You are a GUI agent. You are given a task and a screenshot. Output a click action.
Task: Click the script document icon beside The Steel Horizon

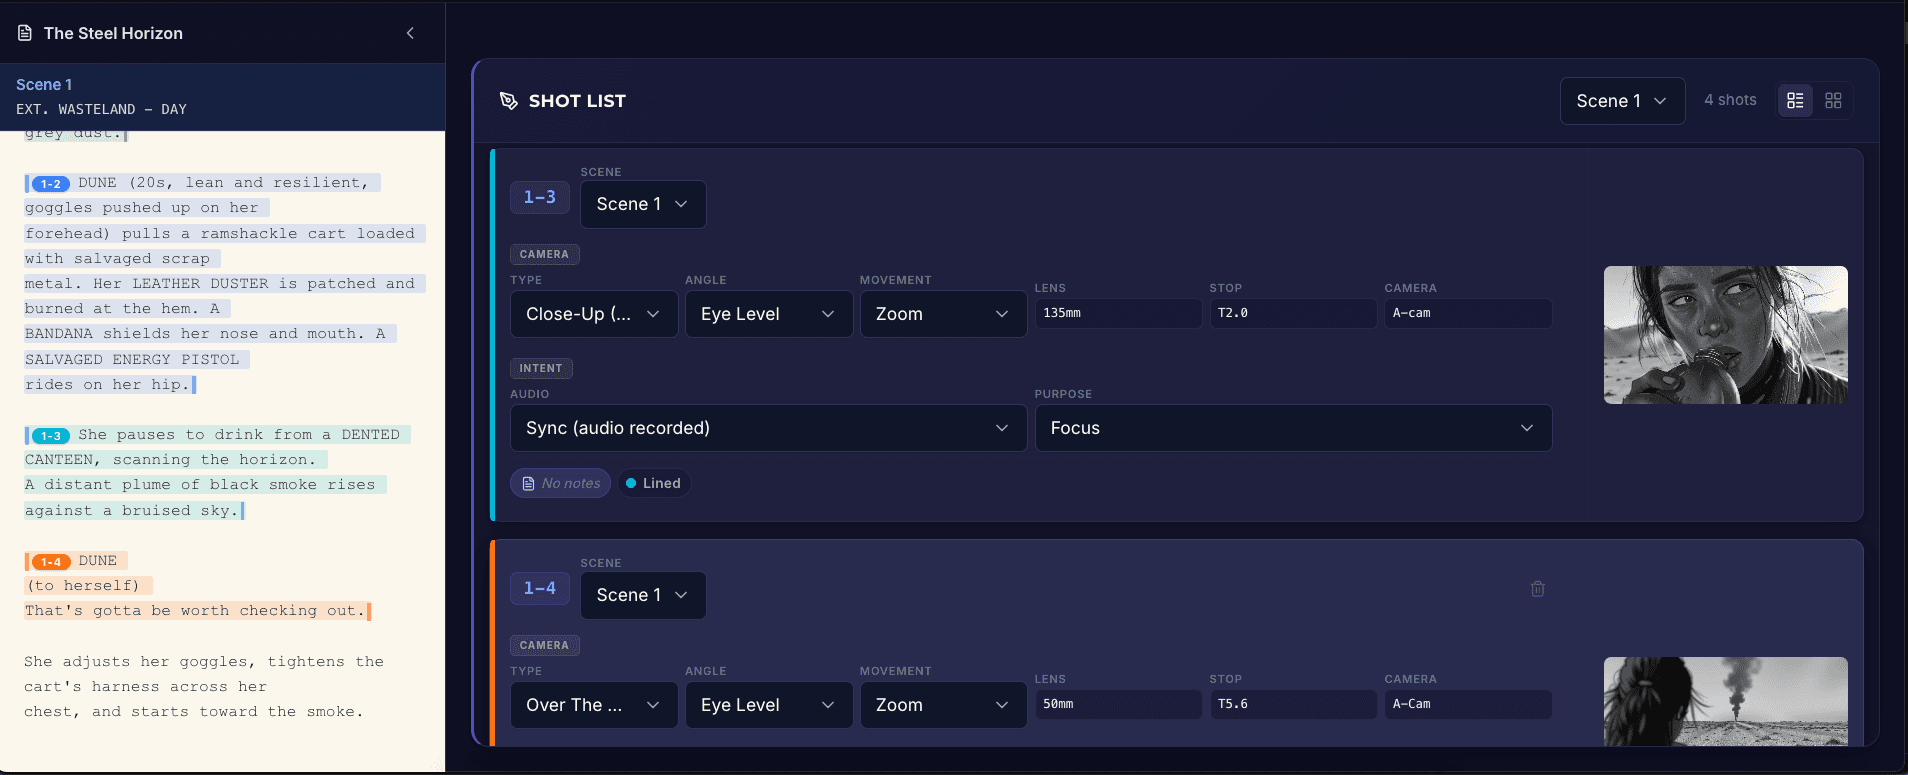click(x=25, y=33)
